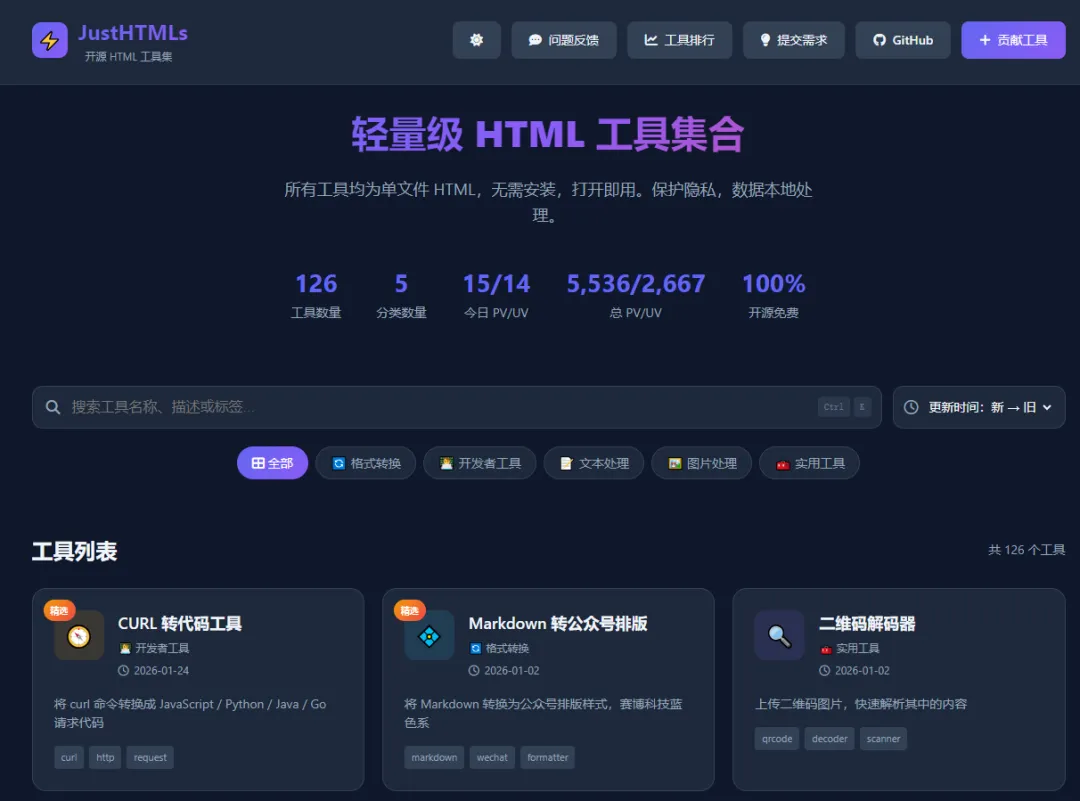Viewport: 1080px width, 801px height.
Task: Open the 工具排行 ranking page
Action: coord(679,40)
